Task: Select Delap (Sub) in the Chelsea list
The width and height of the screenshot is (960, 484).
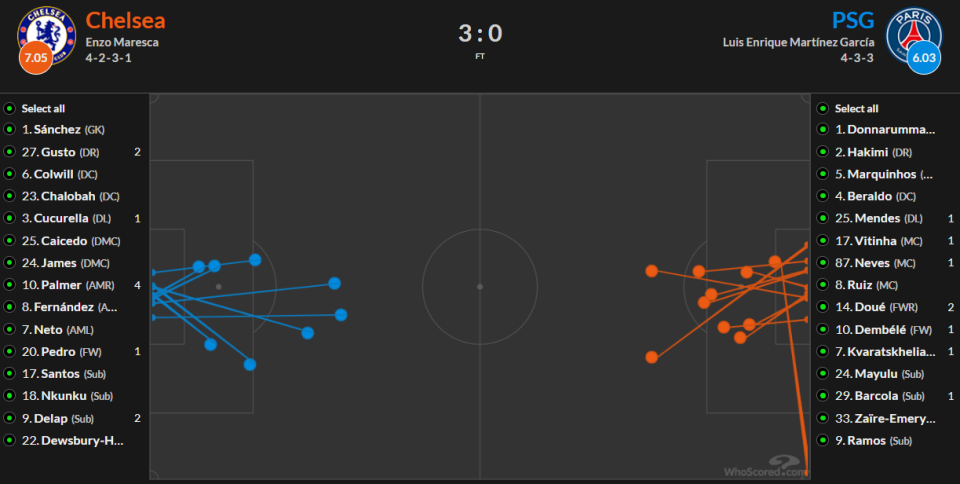Action: pyautogui.click(x=58, y=419)
